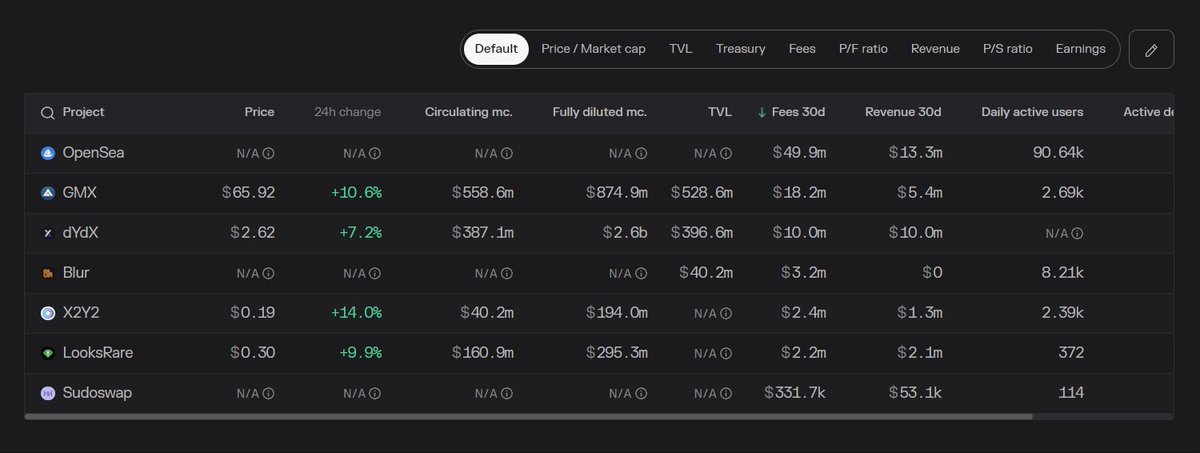Click info icon beside LooksRare TVL N/A
The width and height of the screenshot is (1200, 453).
pyautogui.click(x=726, y=353)
